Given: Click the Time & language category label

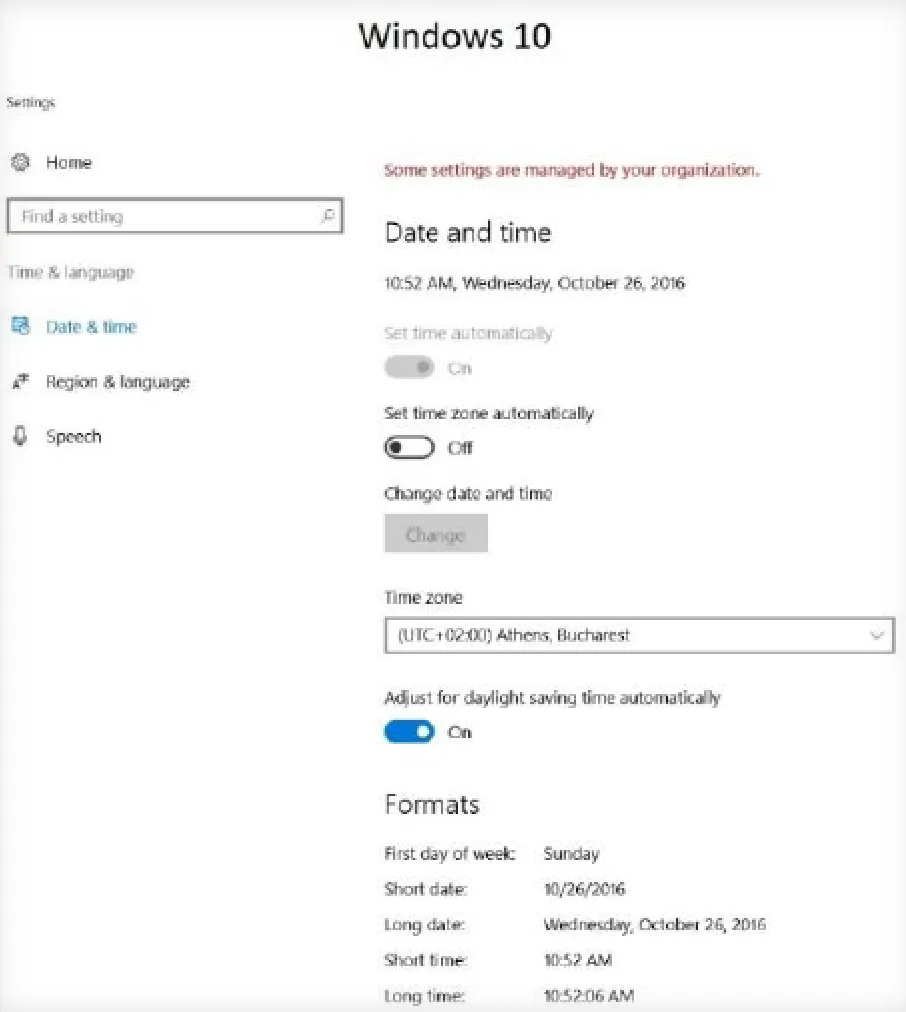Looking at the screenshot, I should tap(71, 272).
